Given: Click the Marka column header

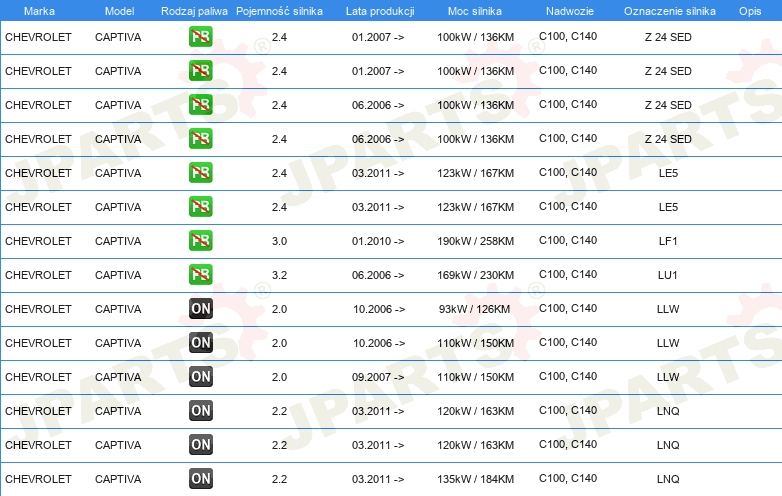Looking at the screenshot, I should (x=39, y=11).
